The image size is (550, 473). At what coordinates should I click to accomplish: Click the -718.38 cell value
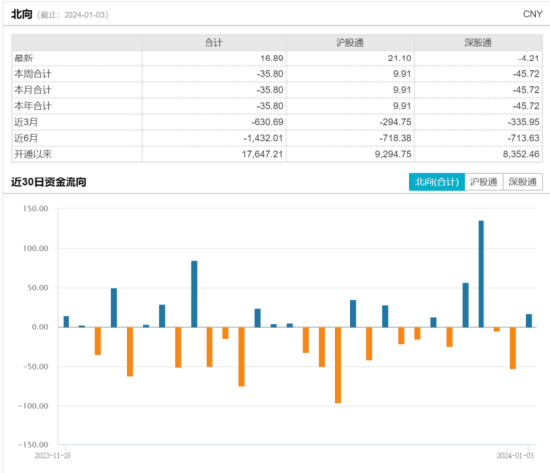(395, 138)
